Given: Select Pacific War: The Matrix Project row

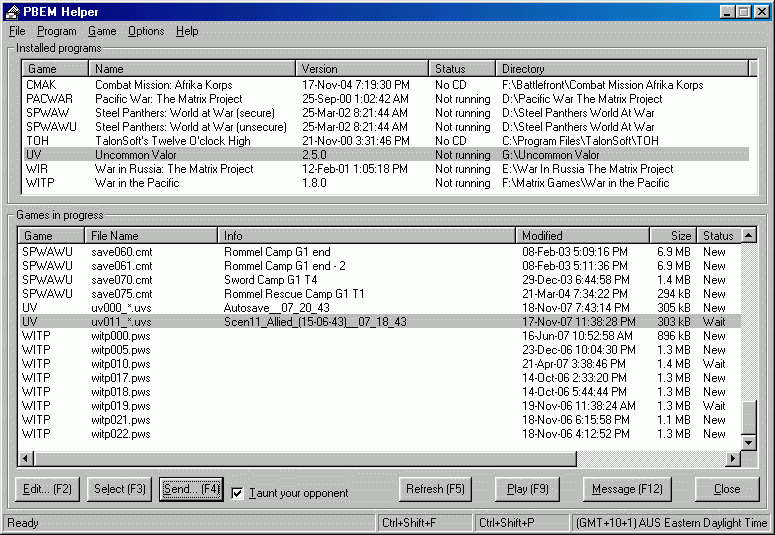Looking at the screenshot, I should coord(387,99).
